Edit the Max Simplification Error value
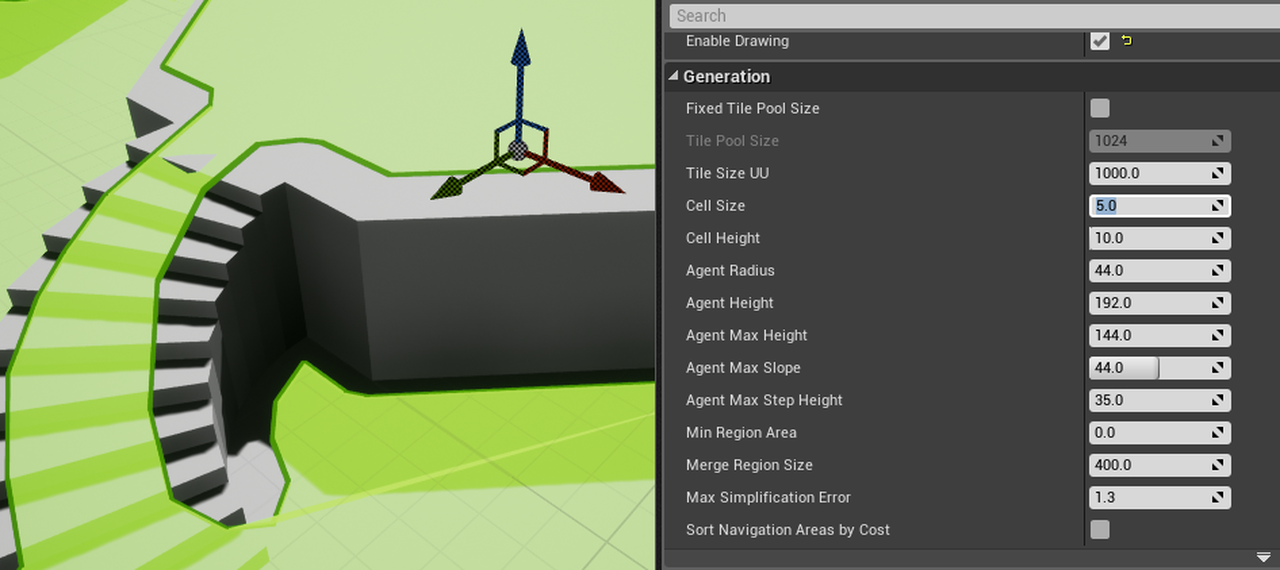The height and width of the screenshot is (570, 1280). [1148, 497]
